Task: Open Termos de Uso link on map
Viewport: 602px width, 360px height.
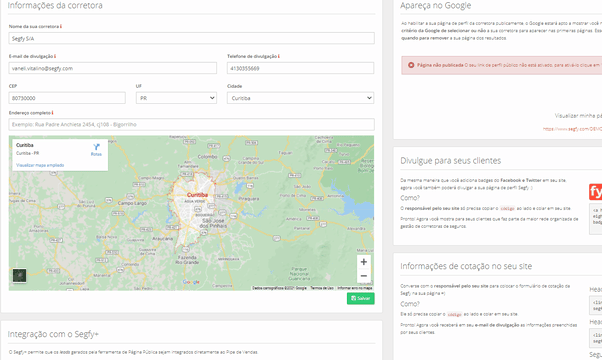Action: click(x=322, y=288)
